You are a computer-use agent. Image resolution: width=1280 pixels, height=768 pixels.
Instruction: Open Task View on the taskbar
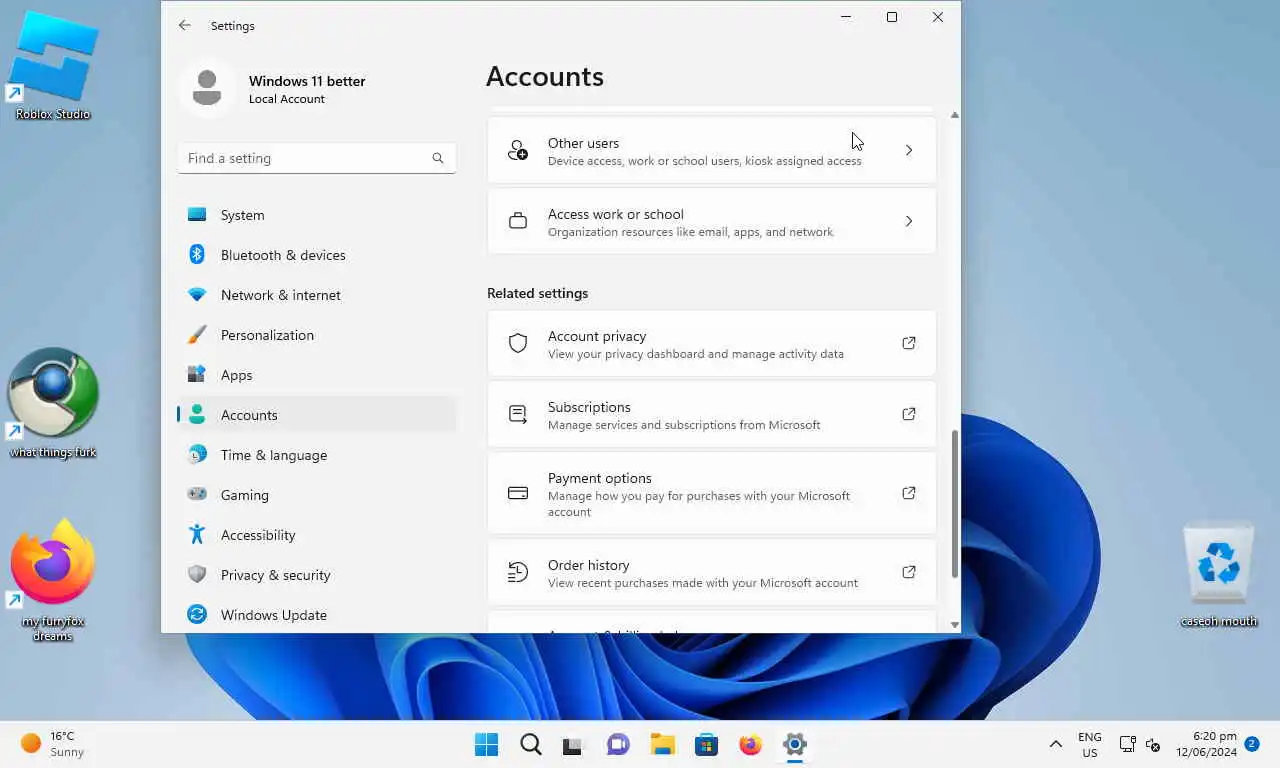pyautogui.click(x=573, y=744)
